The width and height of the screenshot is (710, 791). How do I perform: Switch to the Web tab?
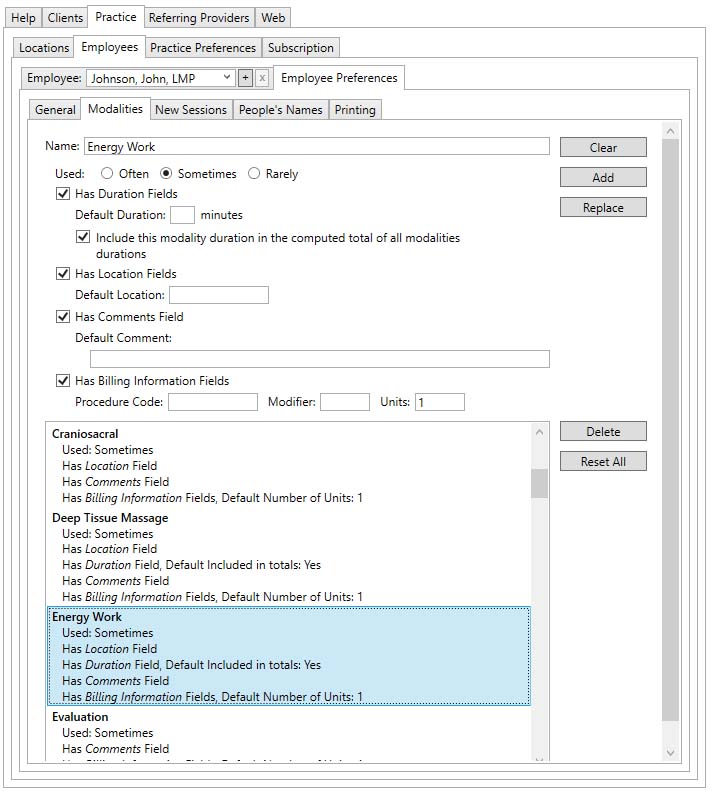273,18
